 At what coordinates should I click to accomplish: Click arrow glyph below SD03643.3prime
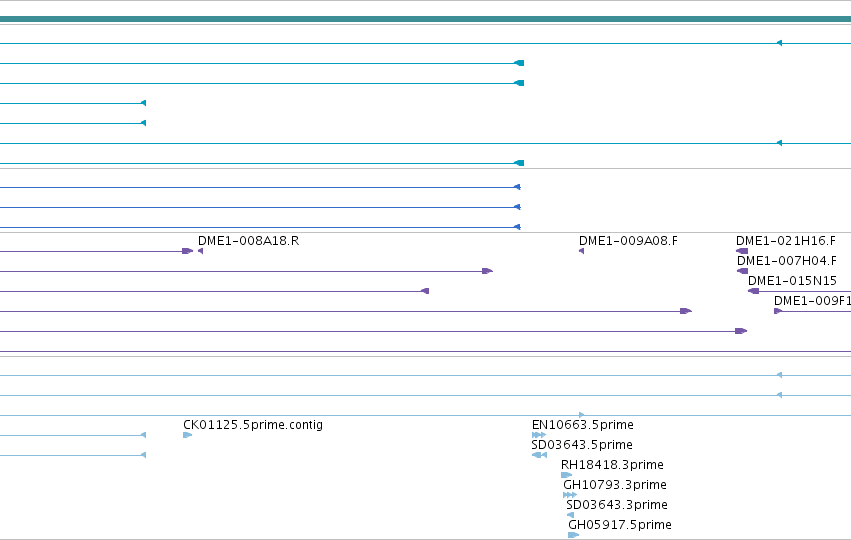point(570,515)
